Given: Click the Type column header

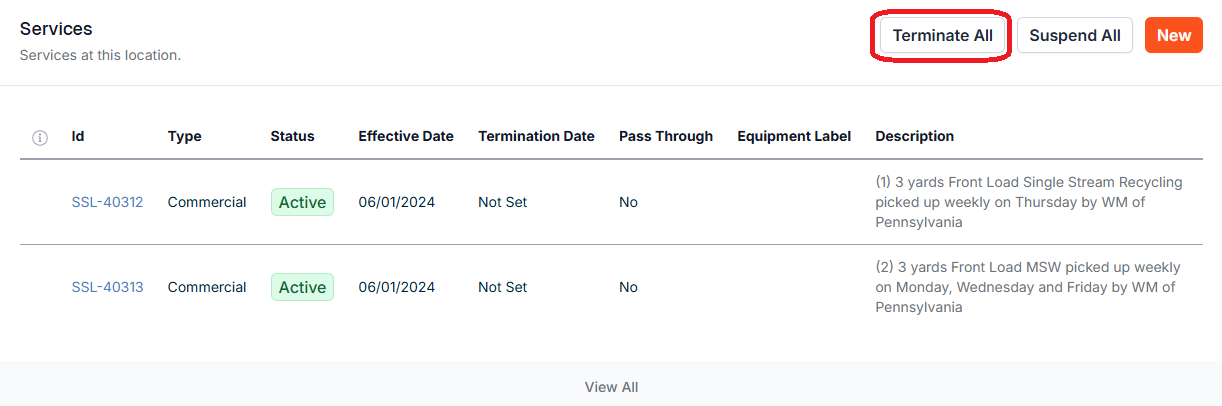Looking at the screenshot, I should click(x=184, y=136).
